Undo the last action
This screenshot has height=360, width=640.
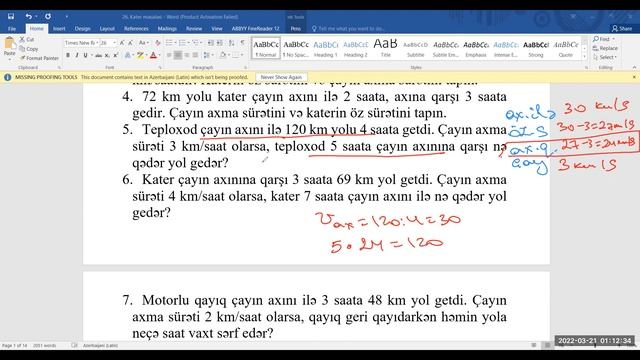tap(29, 16)
